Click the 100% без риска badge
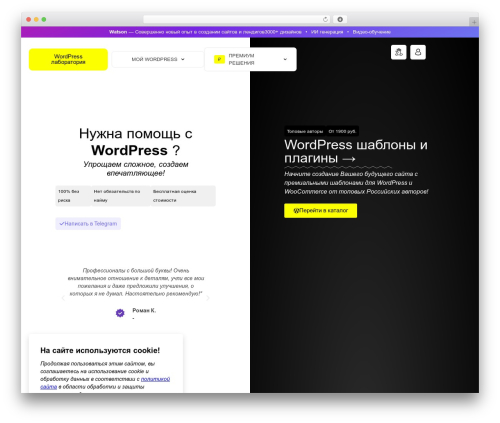Viewport: 500px width, 423px height. 73,196
